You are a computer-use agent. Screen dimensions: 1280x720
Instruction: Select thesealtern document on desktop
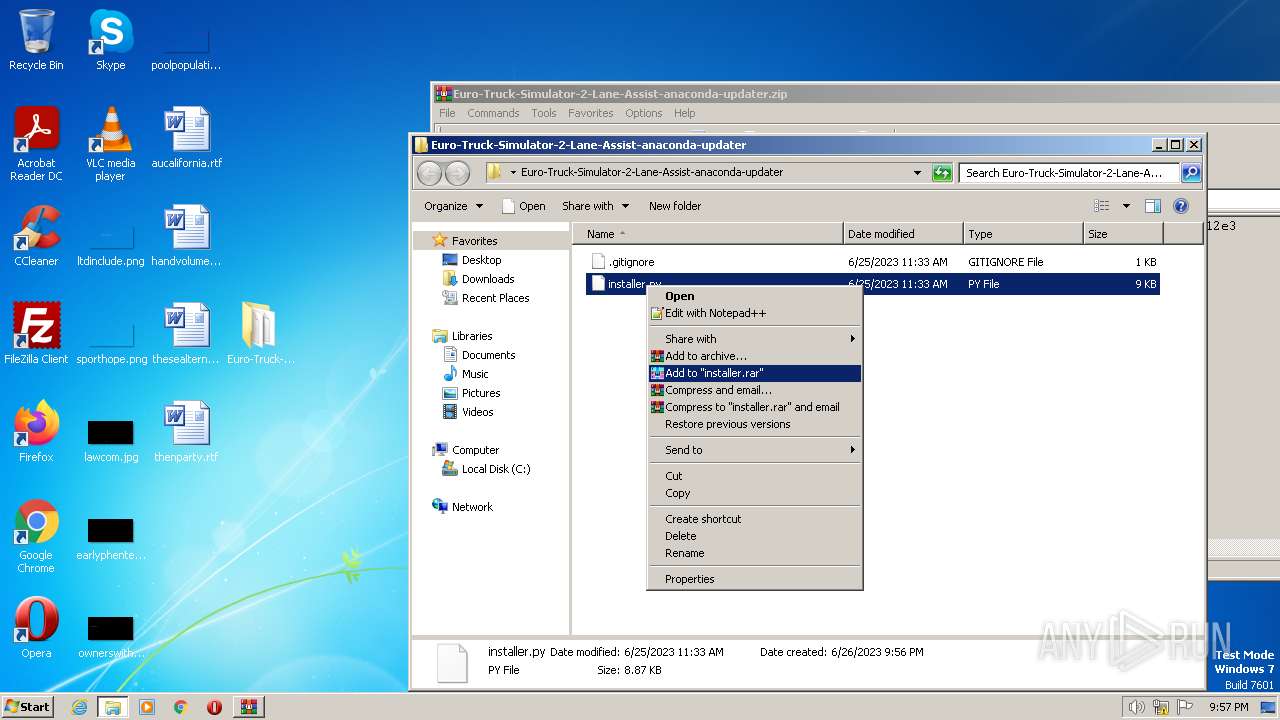click(x=187, y=334)
